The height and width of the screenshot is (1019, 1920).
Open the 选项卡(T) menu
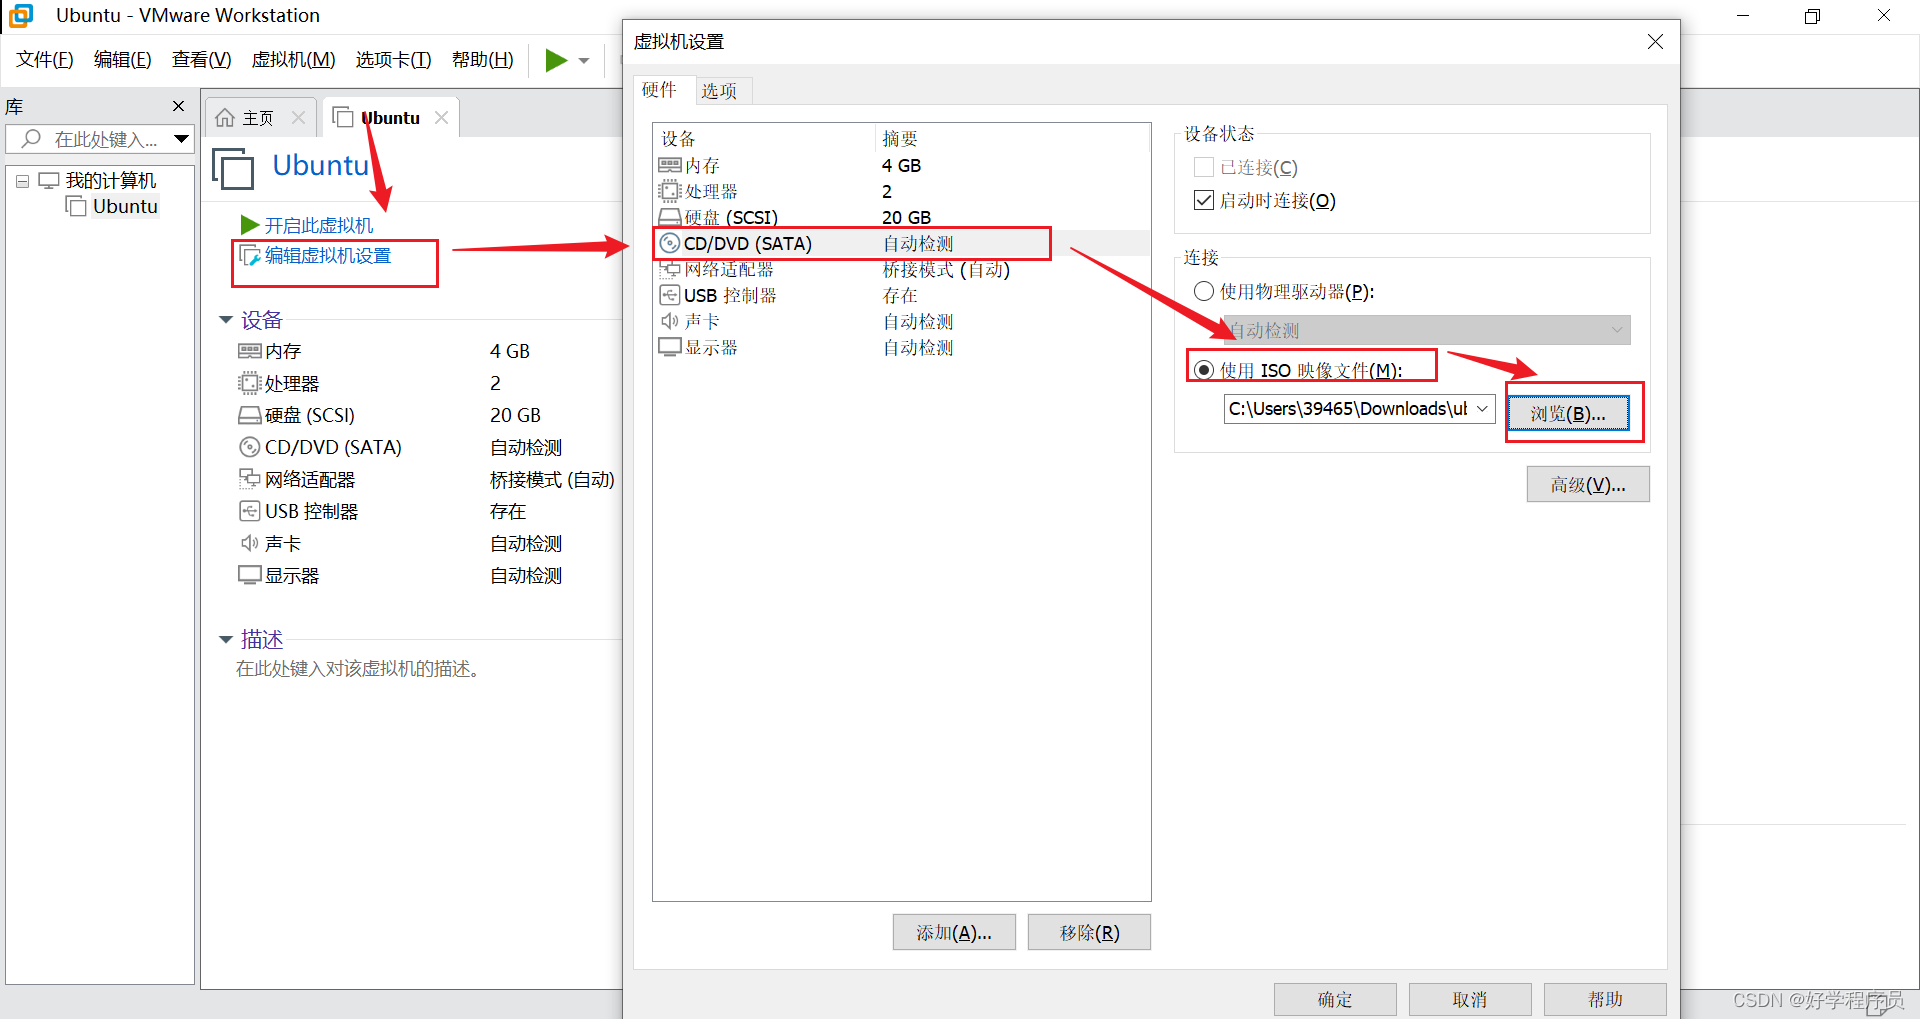(x=393, y=60)
